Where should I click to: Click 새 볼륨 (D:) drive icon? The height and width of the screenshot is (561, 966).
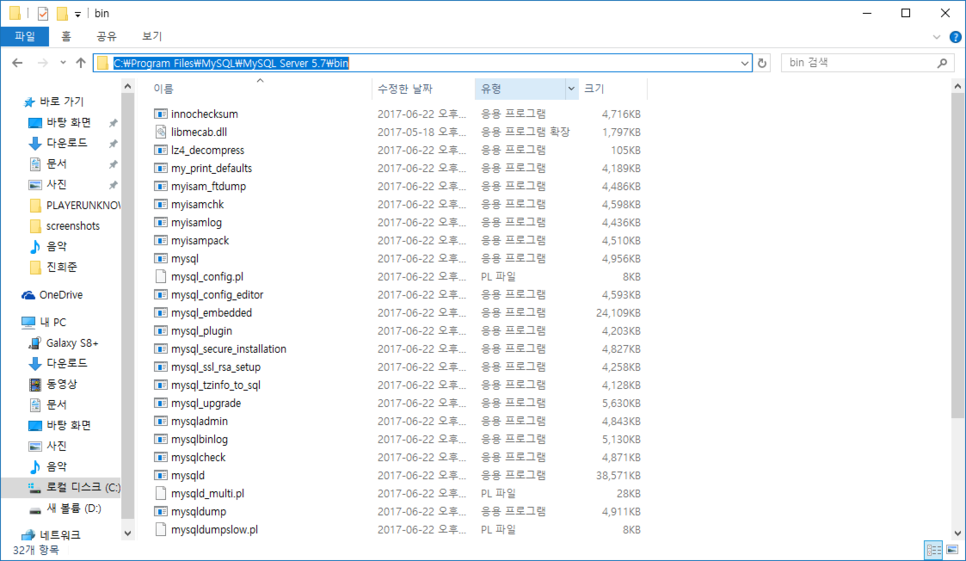[35, 509]
